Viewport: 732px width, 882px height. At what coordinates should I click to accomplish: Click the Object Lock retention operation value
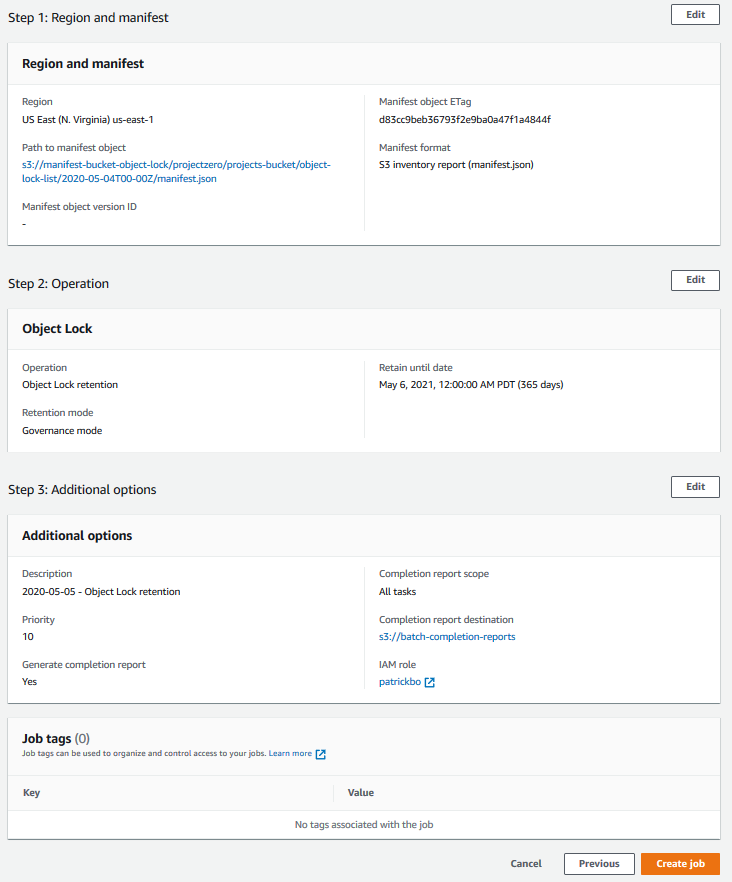[x=70, y=385]
